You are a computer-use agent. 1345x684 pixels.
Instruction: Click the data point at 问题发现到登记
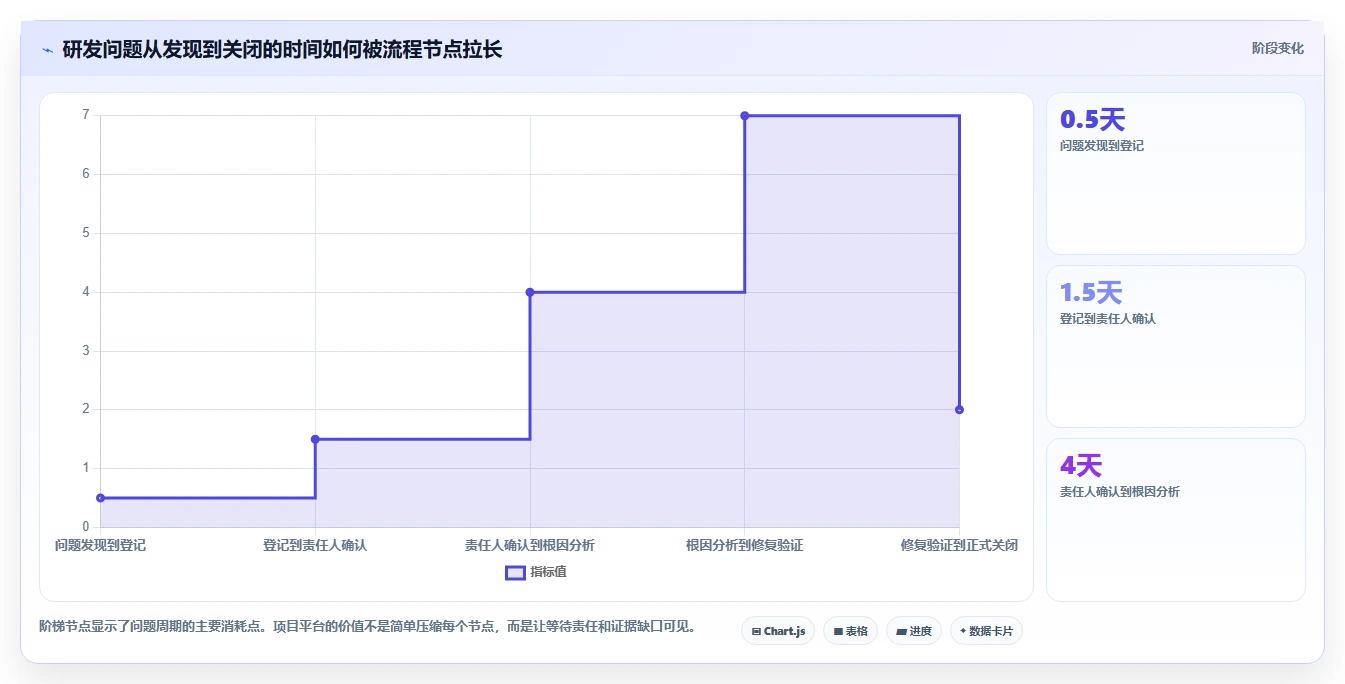(x=100, y=498)
